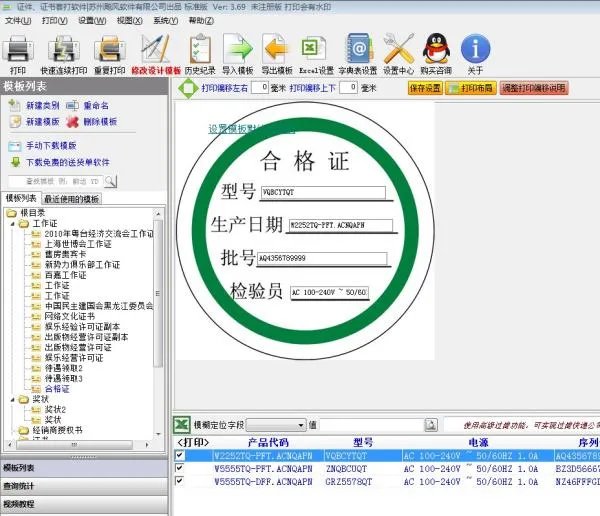Collapse the 工作证 folder in the tree
This screenshot has width=600, height=516.
(13, 224)
